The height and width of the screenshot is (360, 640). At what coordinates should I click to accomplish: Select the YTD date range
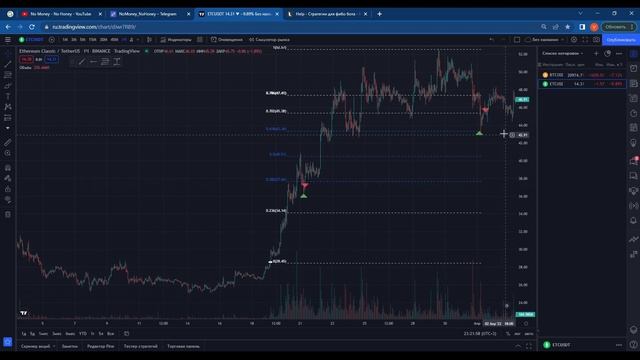tap(83, 333)
